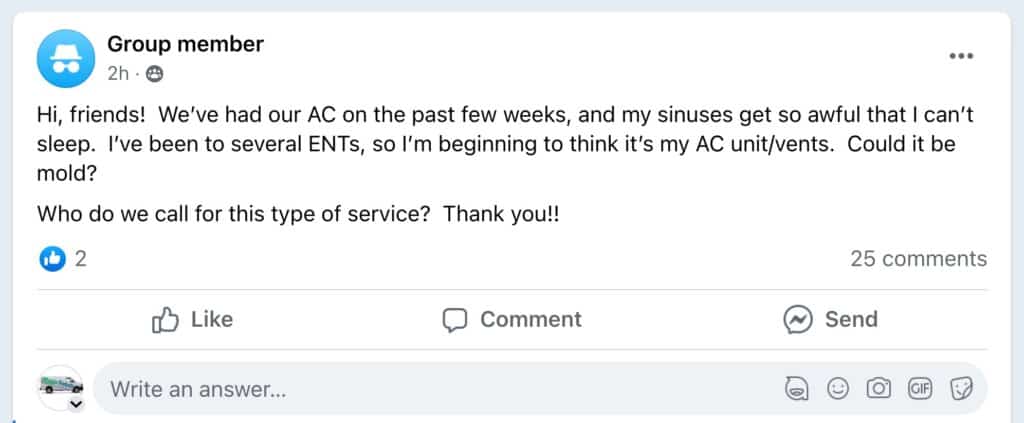Insert an avatar sticker in answer
1024x423 pixels.
(x=797, y=389)
